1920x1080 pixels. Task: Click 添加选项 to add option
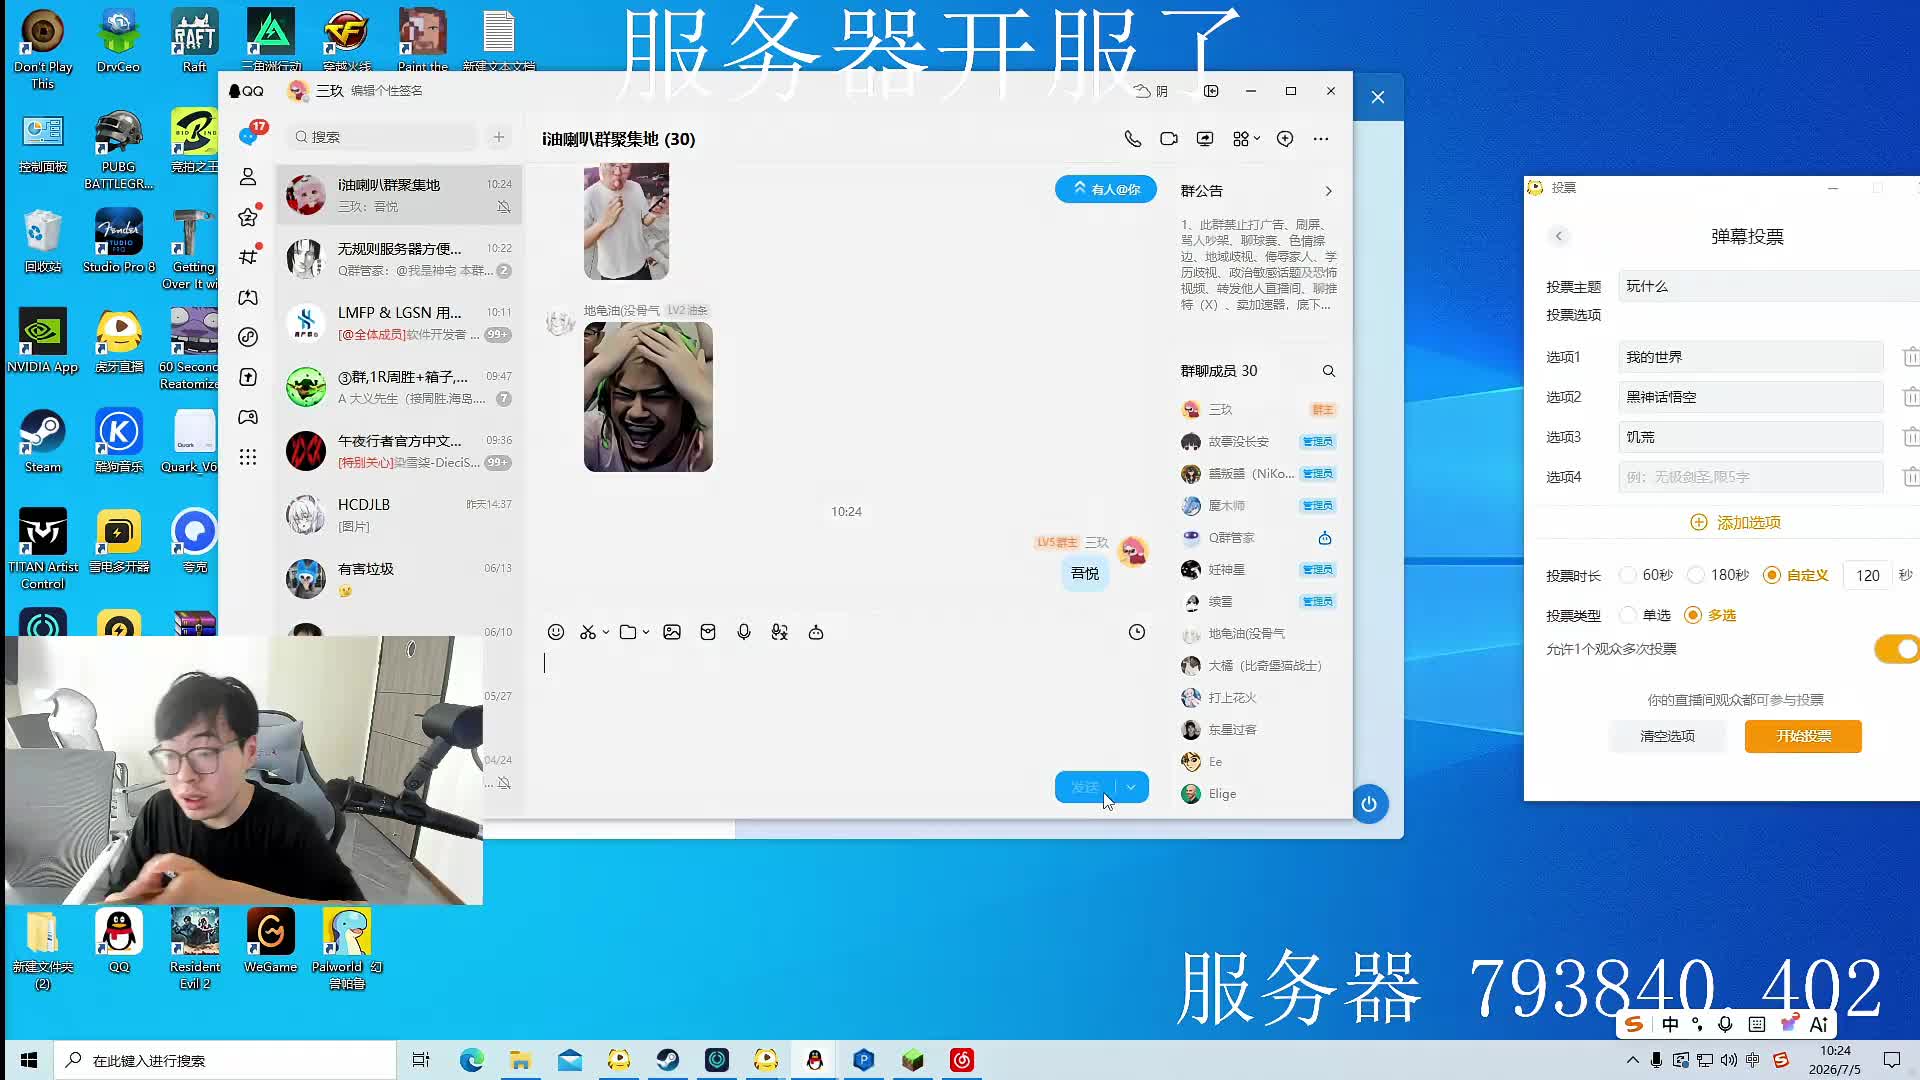[1735, 523]
